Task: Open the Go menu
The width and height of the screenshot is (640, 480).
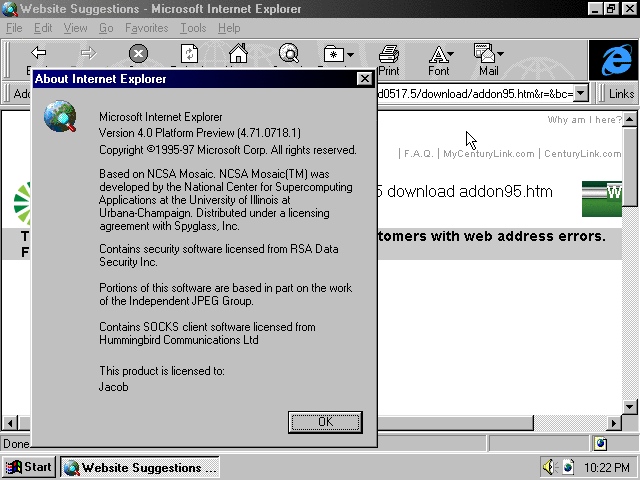Action: (106, 28)
